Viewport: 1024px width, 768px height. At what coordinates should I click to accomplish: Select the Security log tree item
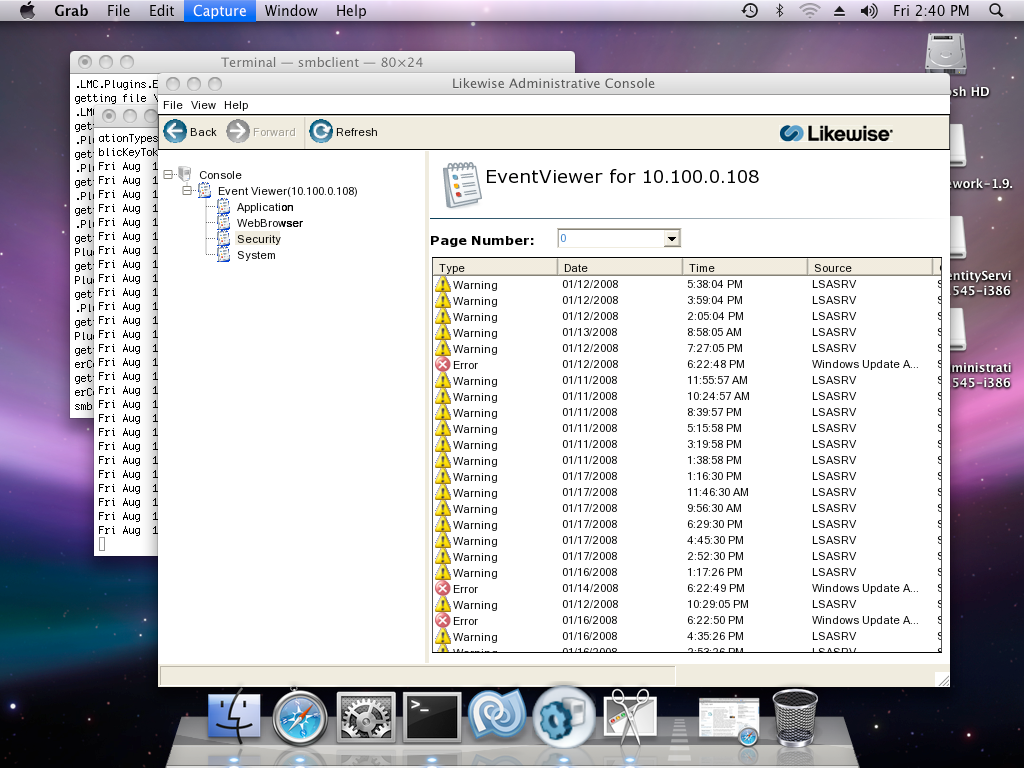click(x=258, y=239)
